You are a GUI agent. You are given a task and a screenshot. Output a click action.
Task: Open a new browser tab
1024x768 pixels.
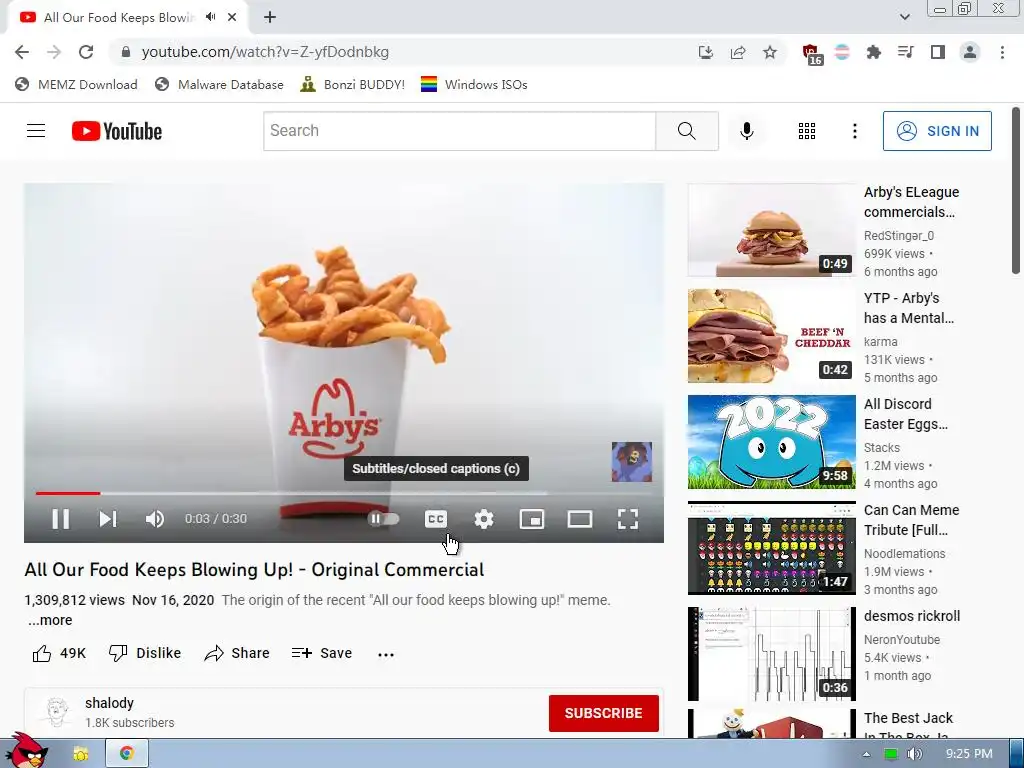[270, 18]
